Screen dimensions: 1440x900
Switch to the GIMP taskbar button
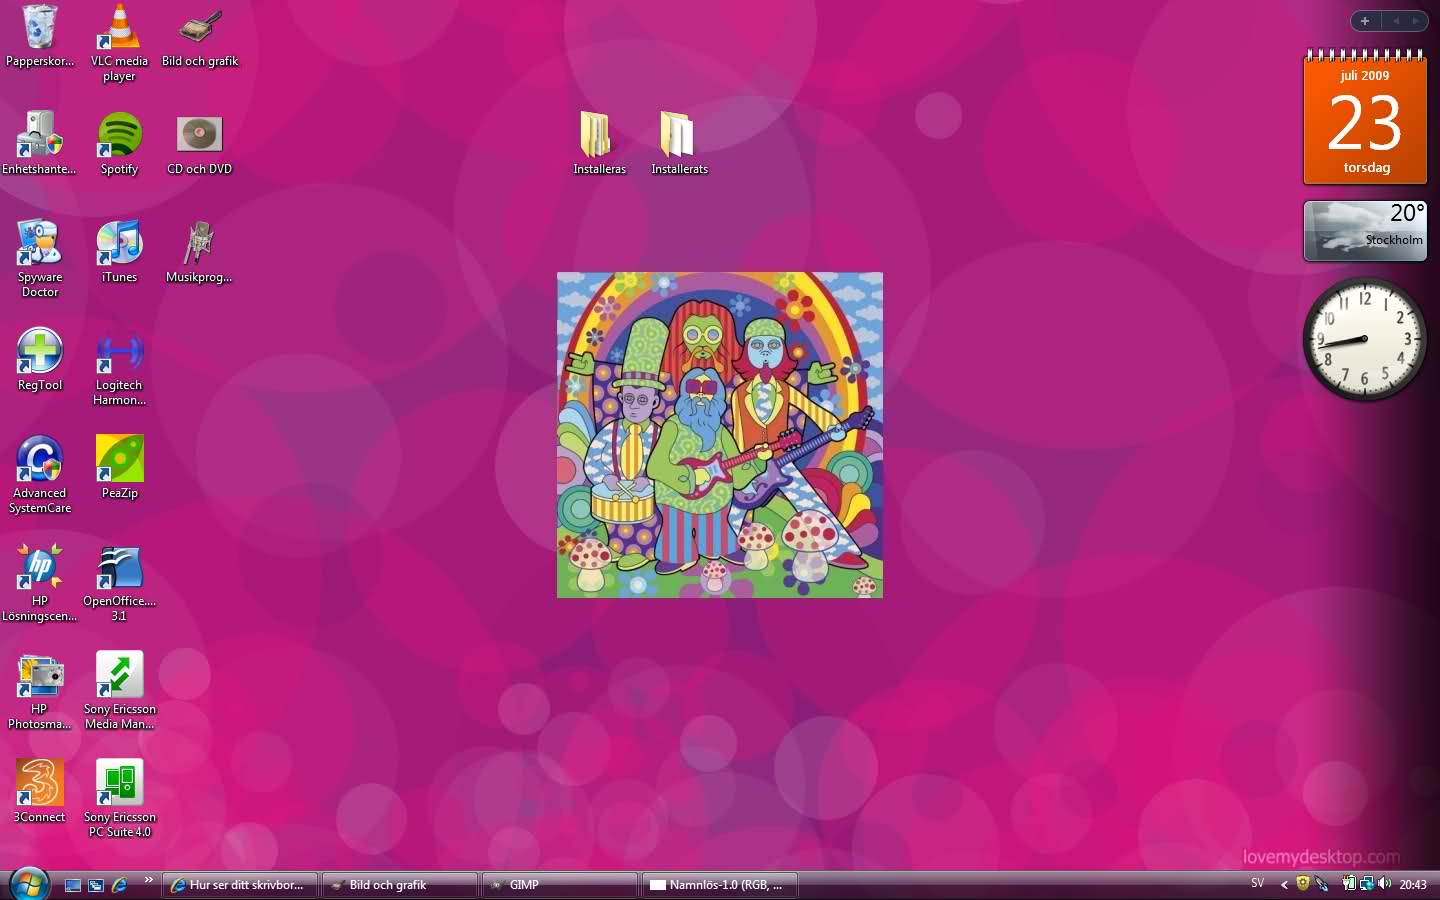coord(560,885)
